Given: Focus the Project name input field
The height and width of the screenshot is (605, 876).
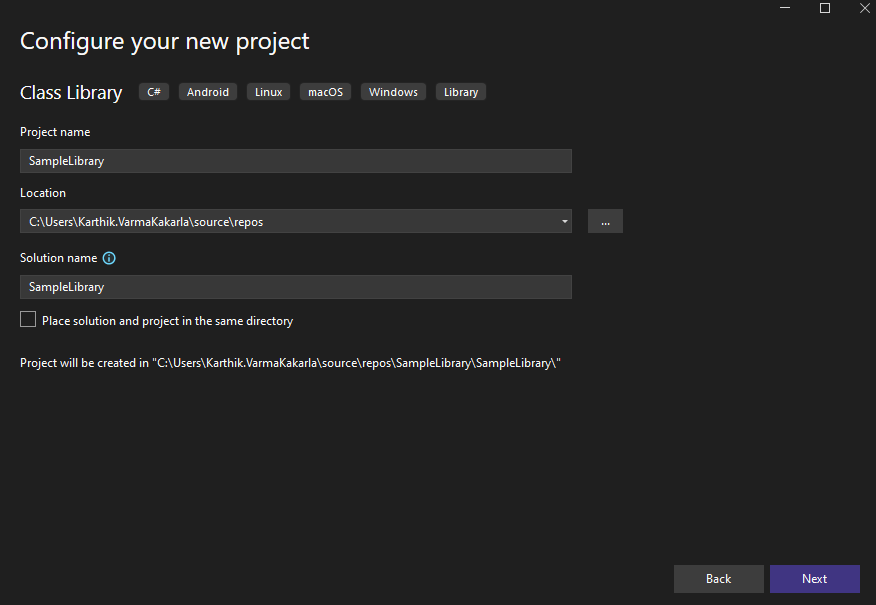Looking at the screenshot, I should [x=296, y=161].
